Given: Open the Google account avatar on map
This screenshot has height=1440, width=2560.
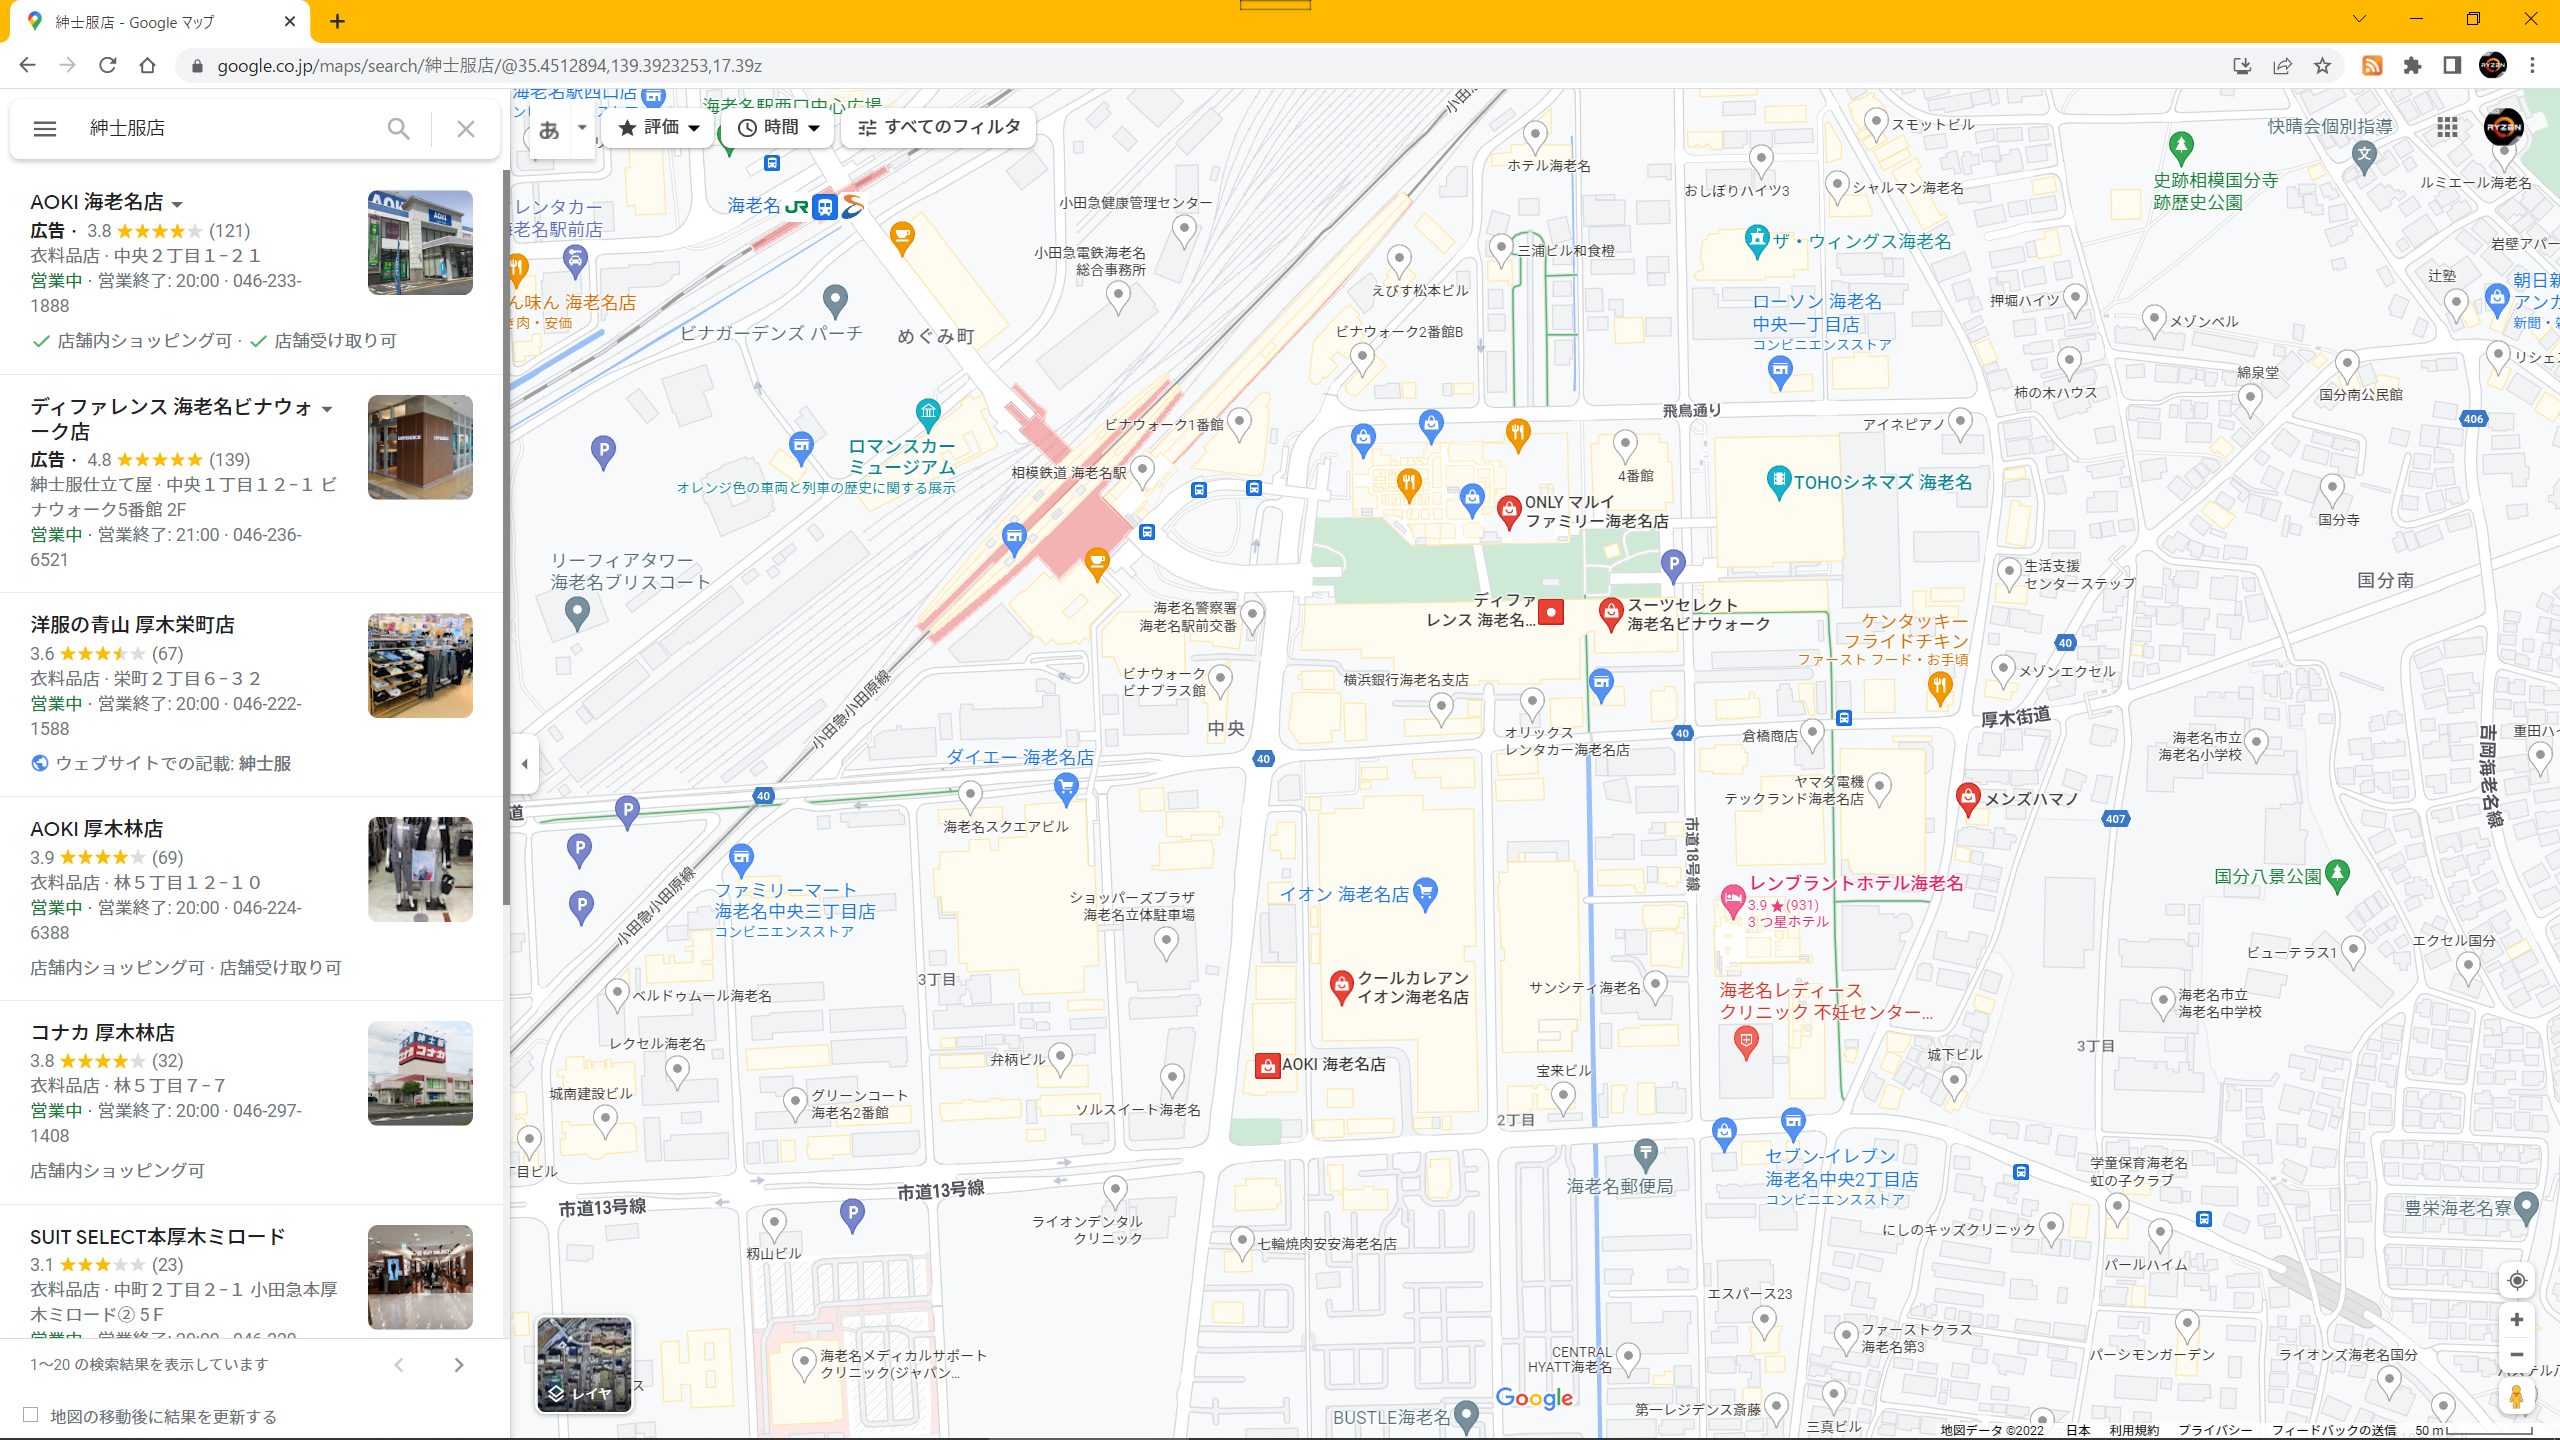Looking at the screenshot, I should [2504, 127].
